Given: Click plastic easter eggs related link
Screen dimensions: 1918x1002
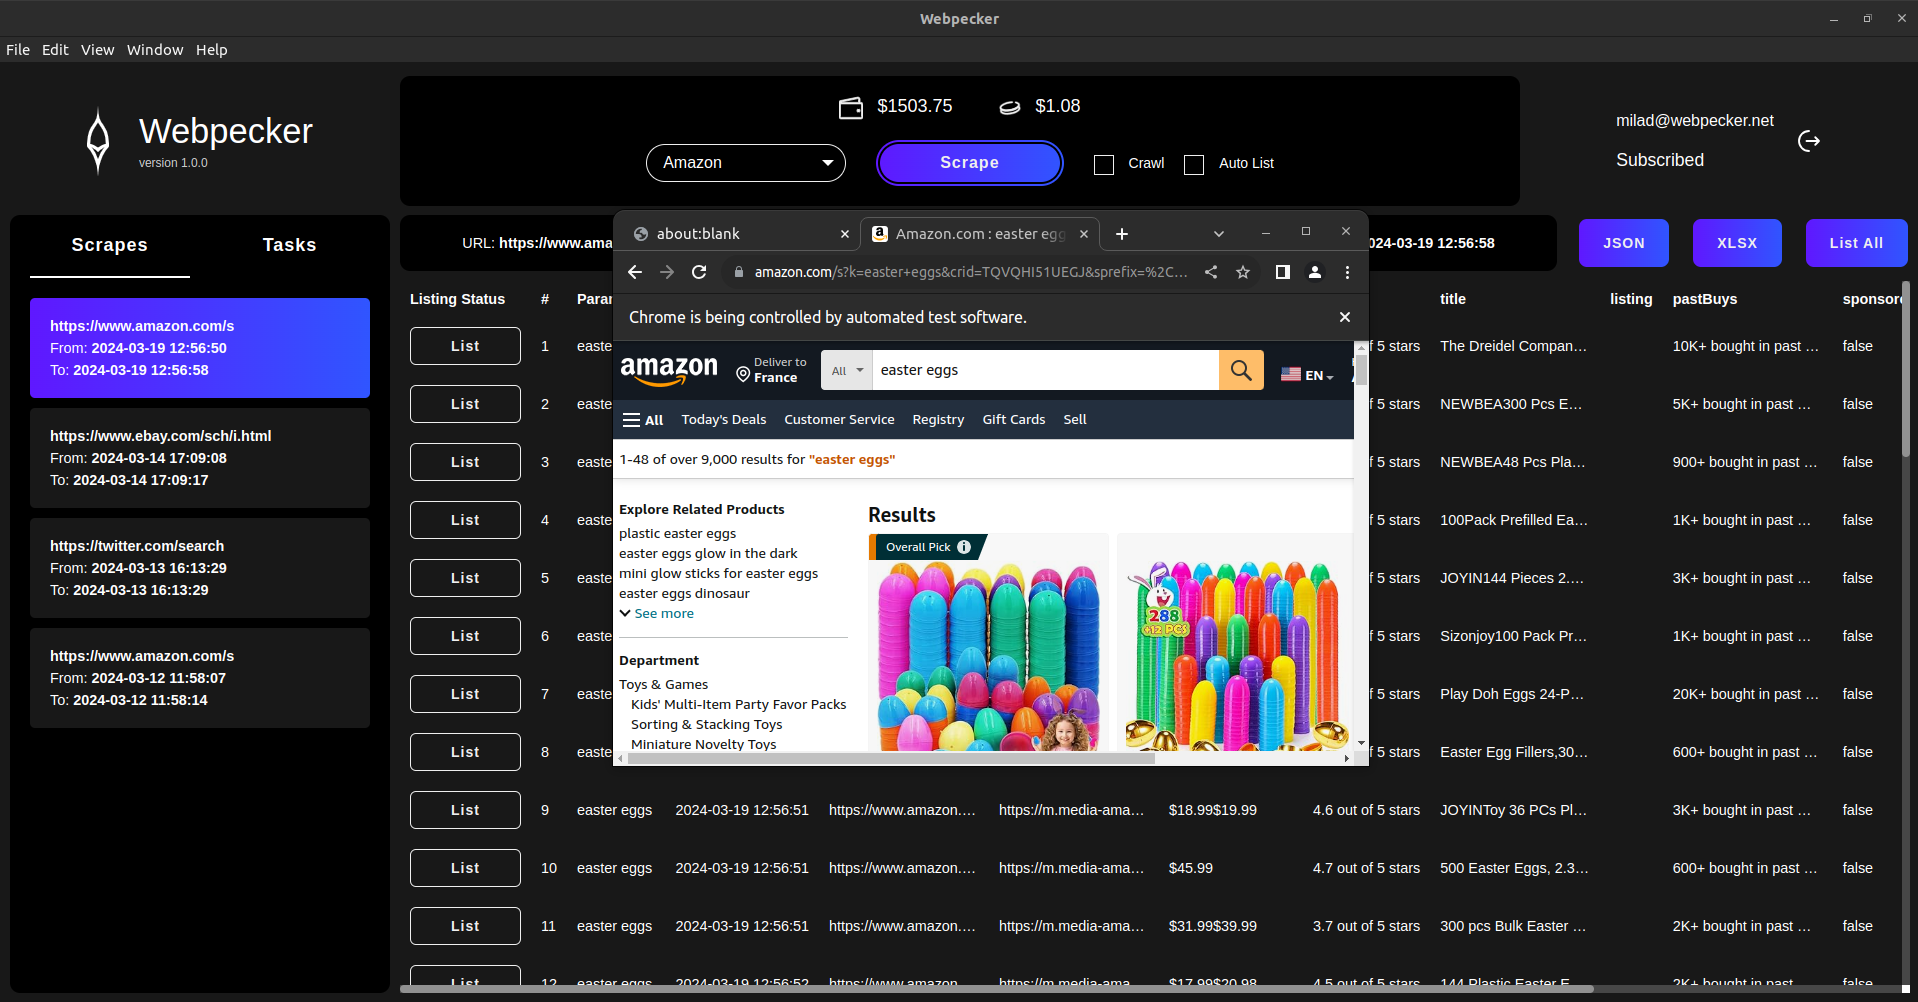Looking at the screenshot, I should tap(677, 534).
